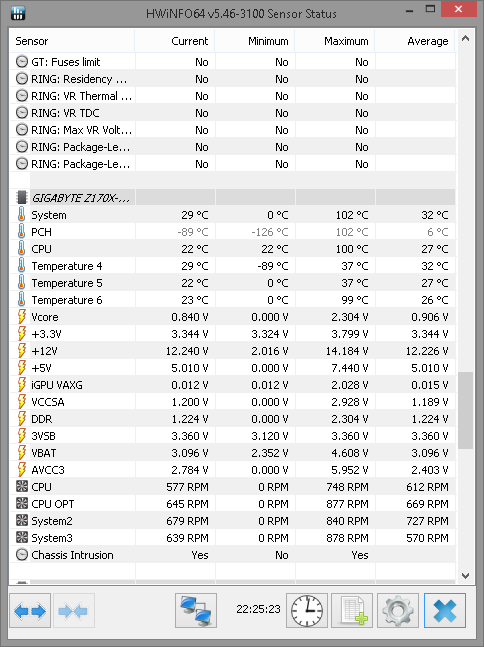Click the expand layout arrows button
The image size is (484, 647).
[30, 610]
